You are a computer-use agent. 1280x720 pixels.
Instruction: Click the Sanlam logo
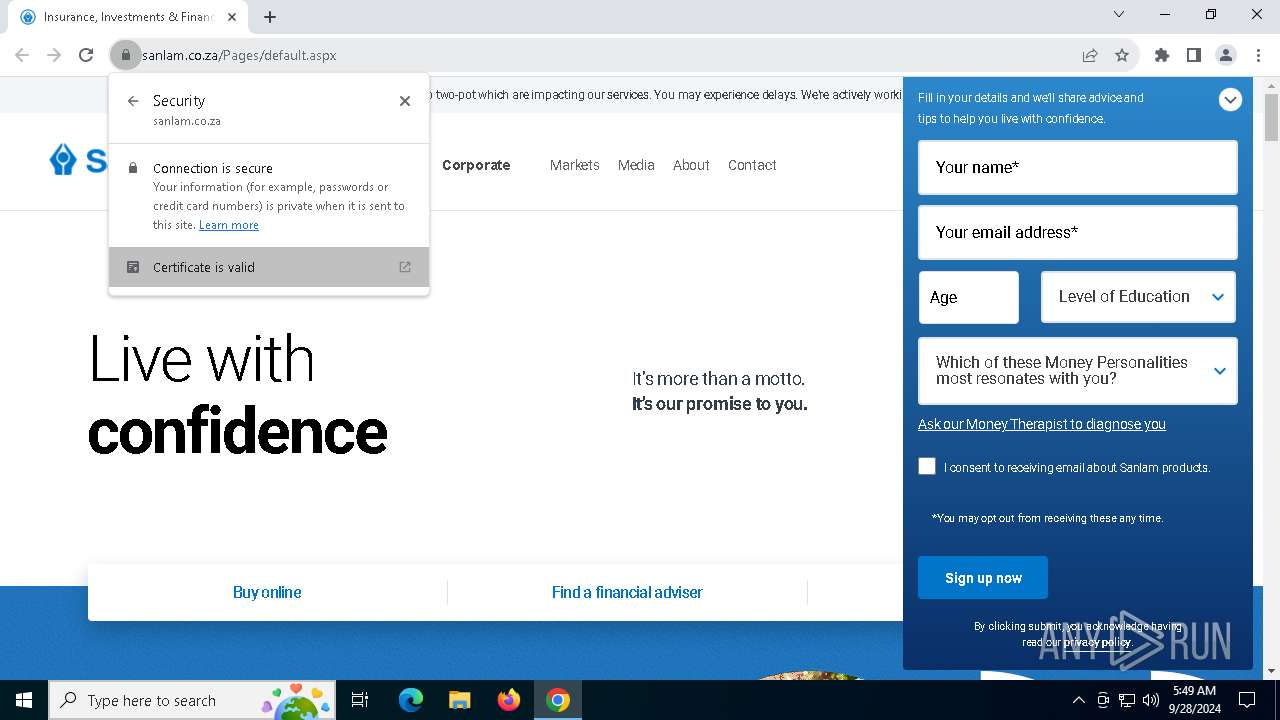point(78,160)
